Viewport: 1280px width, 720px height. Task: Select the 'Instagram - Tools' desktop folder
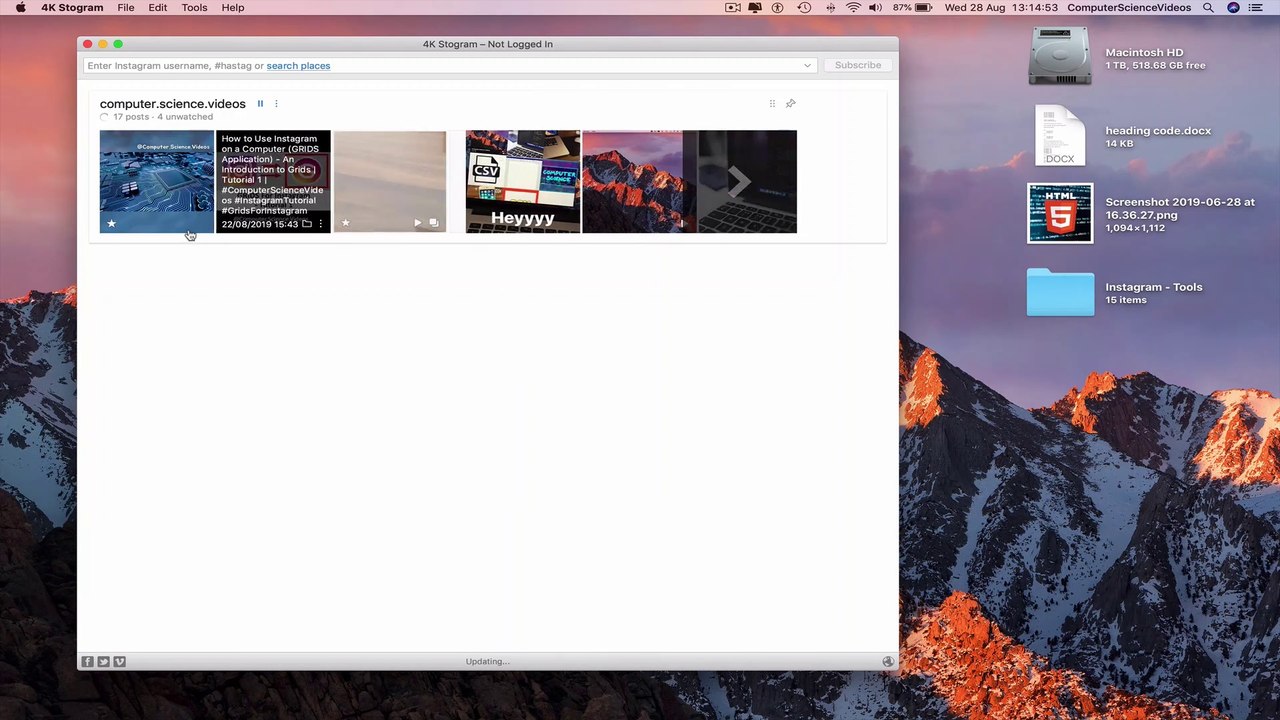[x=1060, y=292]
